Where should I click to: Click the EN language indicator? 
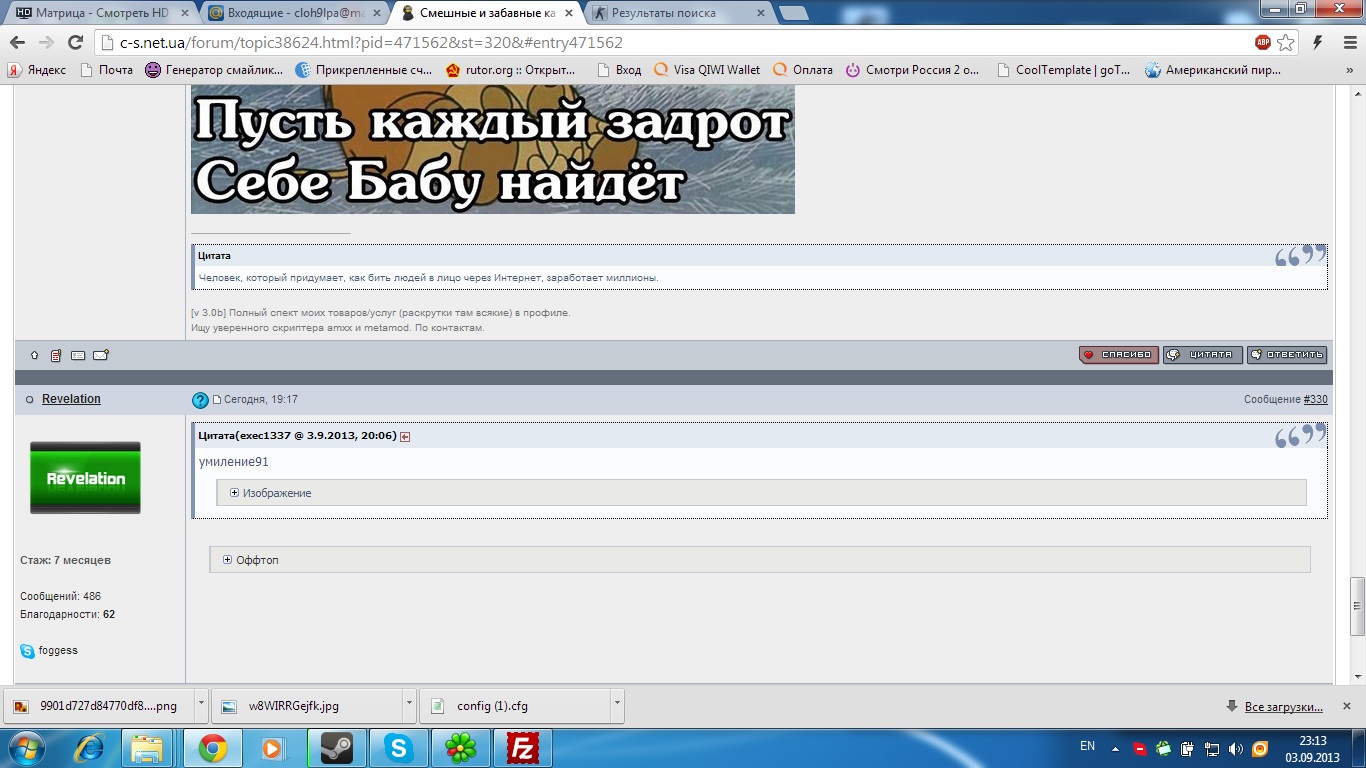point(1087,746)
